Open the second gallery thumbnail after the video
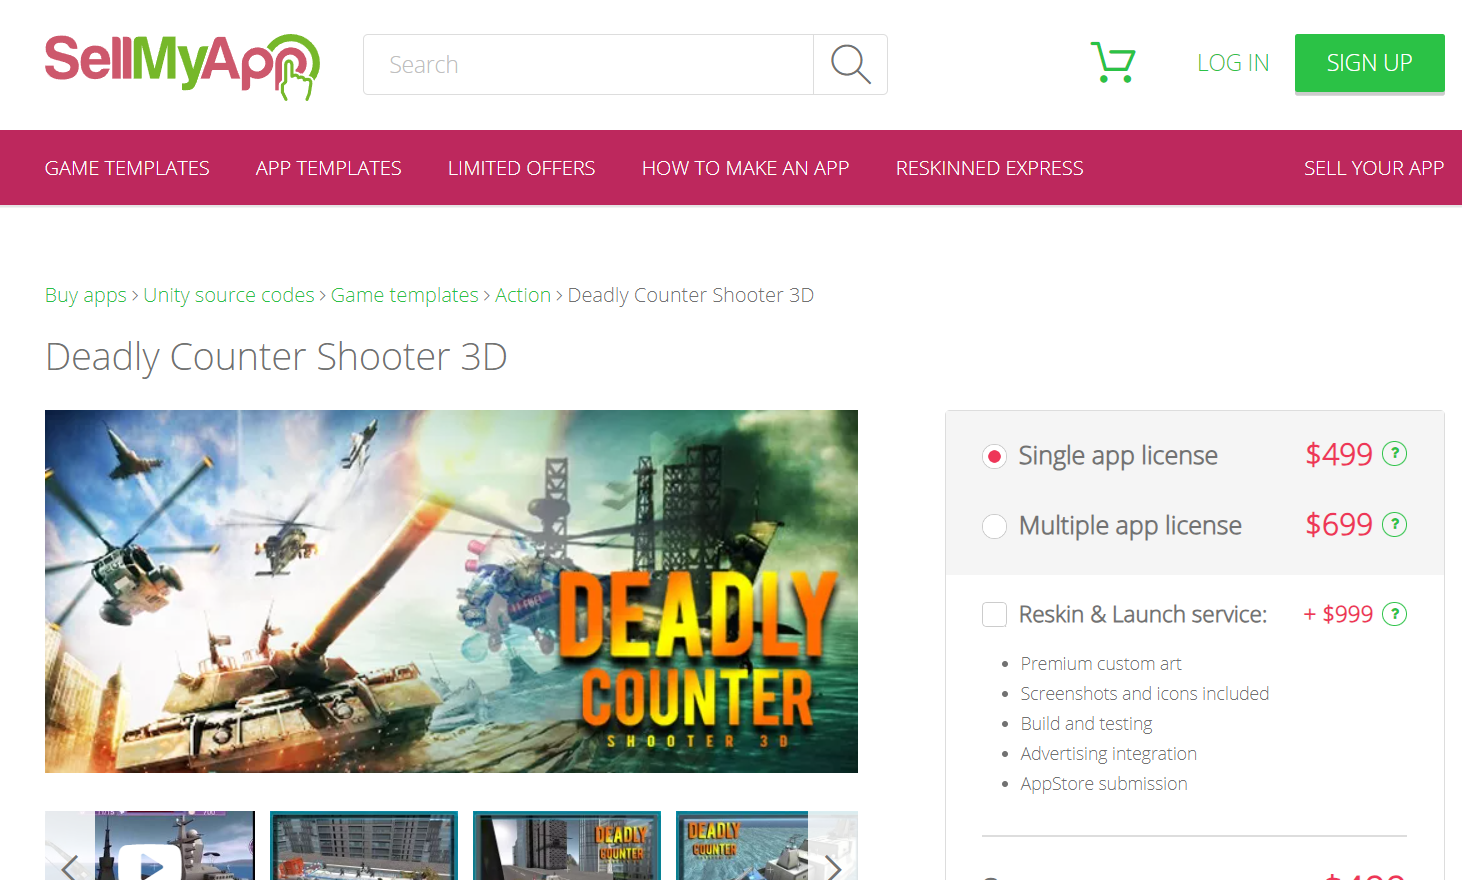This screenshot has width=1462, height=880. coord(567,846)
